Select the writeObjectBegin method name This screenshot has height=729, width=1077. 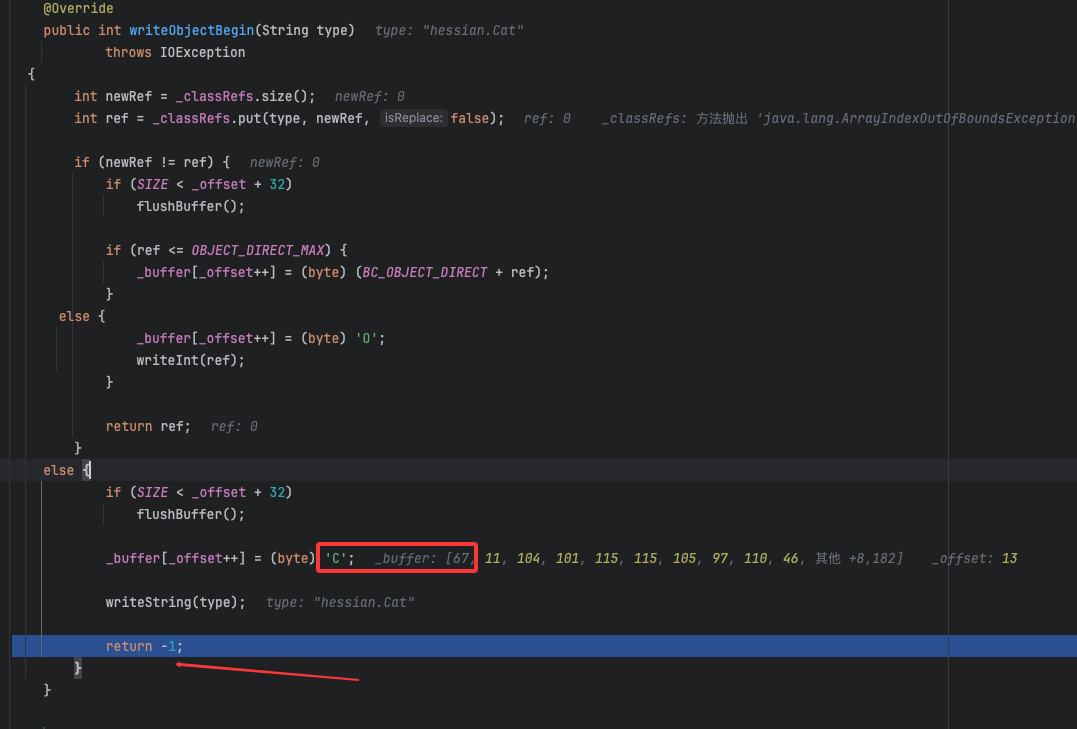pyautogui.click(x=192, y=30)
